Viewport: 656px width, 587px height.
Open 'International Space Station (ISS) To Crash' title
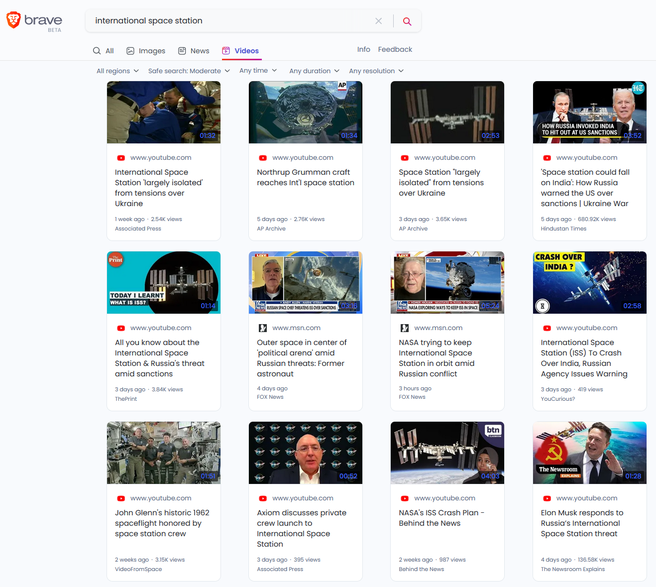coord(584,358)
